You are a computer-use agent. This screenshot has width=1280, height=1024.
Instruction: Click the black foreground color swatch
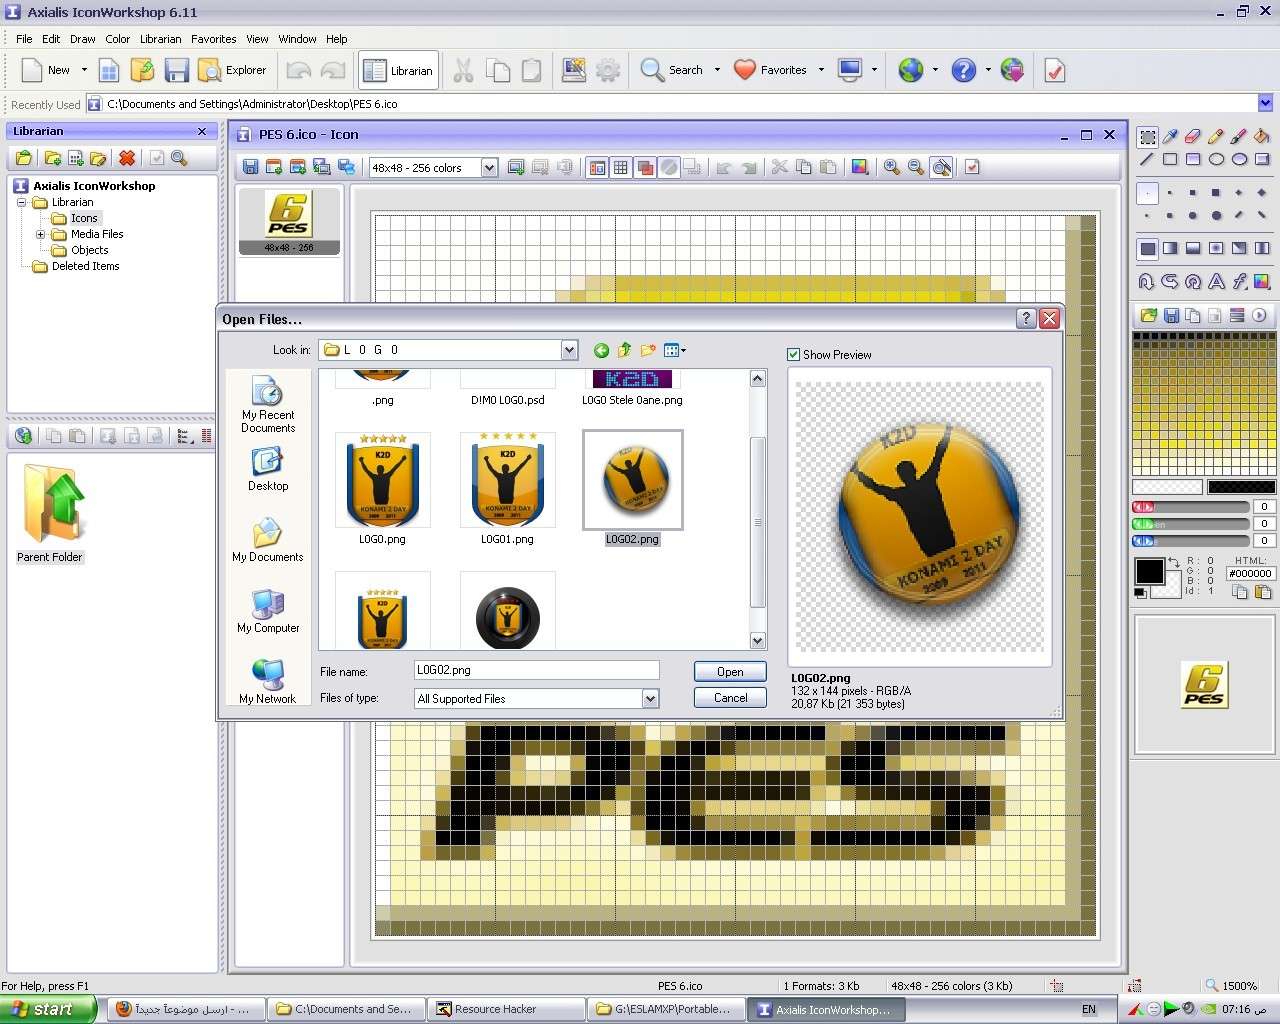tap(1150, 572)
